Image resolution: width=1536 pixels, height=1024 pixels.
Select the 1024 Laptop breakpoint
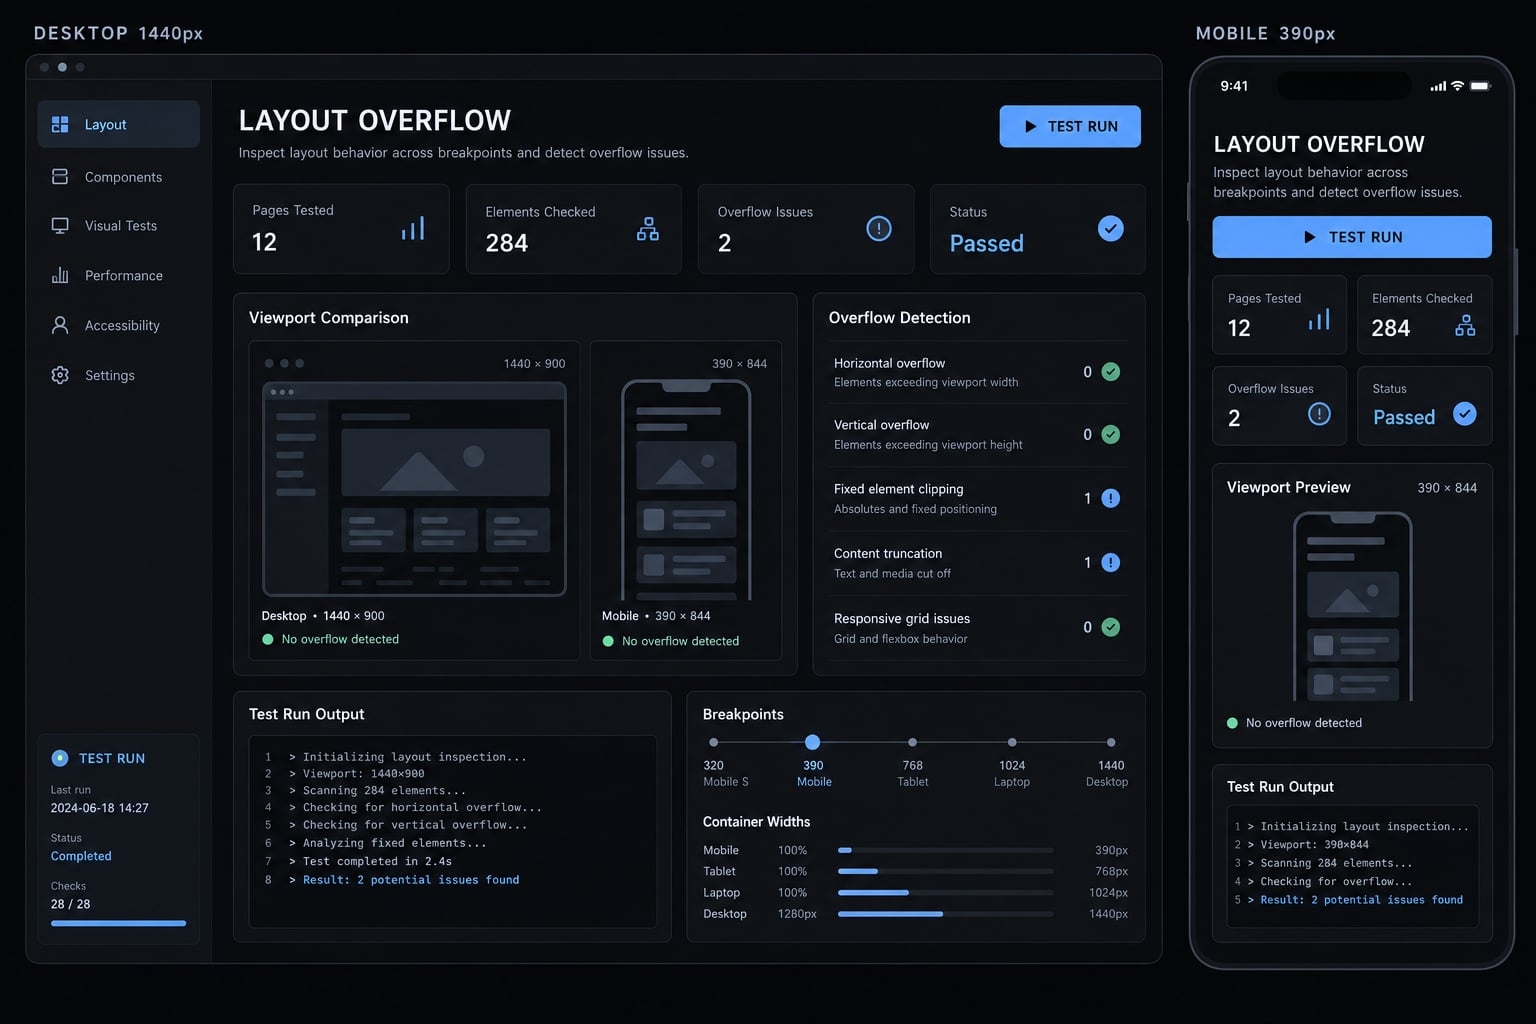click(x=1012, y=742)
